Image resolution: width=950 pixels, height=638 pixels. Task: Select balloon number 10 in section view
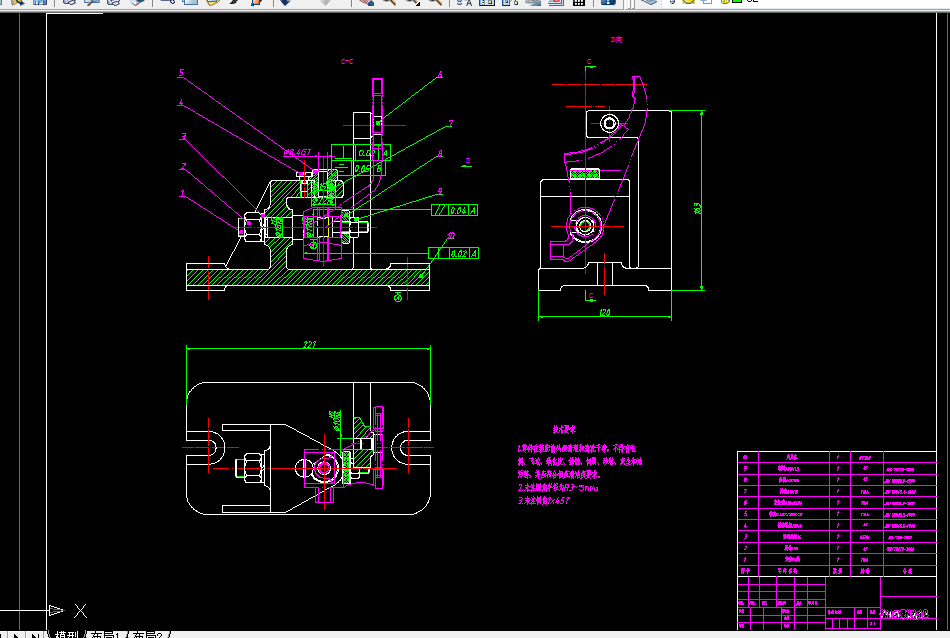coord(451,236)
